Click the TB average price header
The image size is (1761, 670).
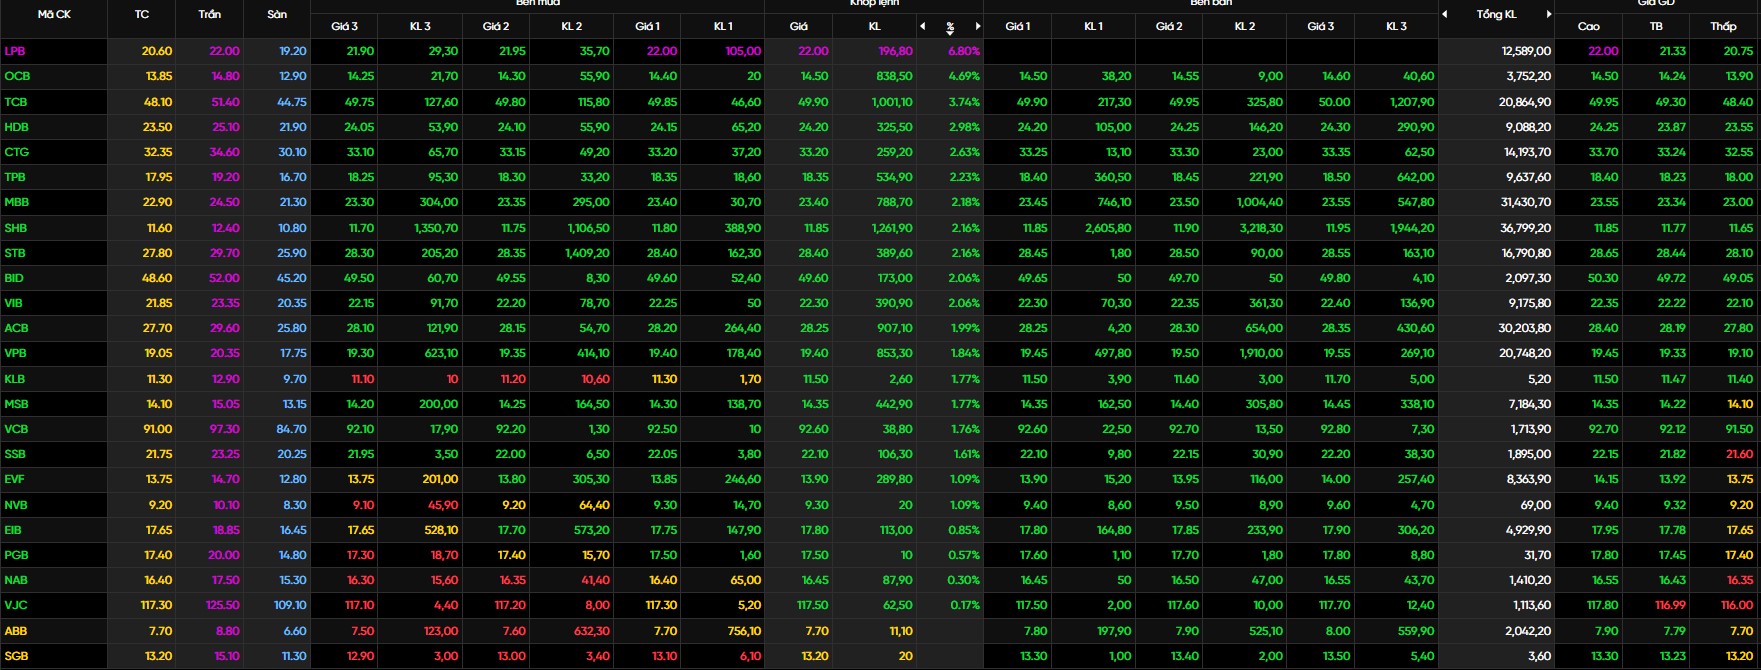click(1656, 26)
